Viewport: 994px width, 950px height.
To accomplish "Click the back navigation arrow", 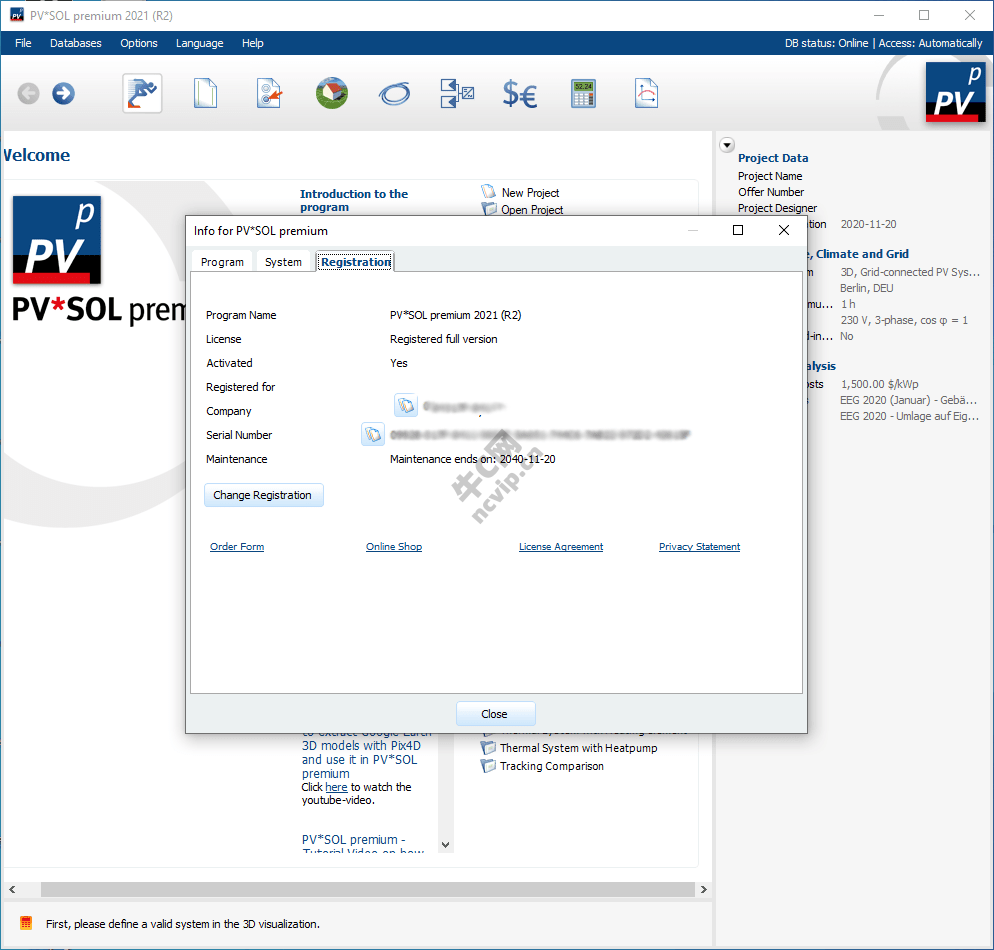I will (x=29, y=94).
